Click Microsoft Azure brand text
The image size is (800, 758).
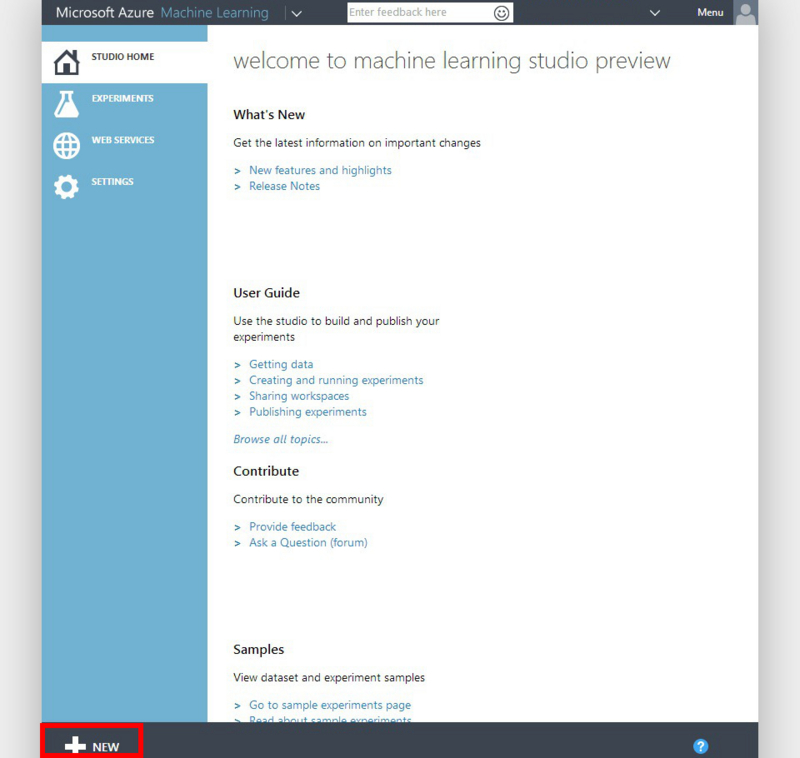pyautogui.click(x=105, y=13)
